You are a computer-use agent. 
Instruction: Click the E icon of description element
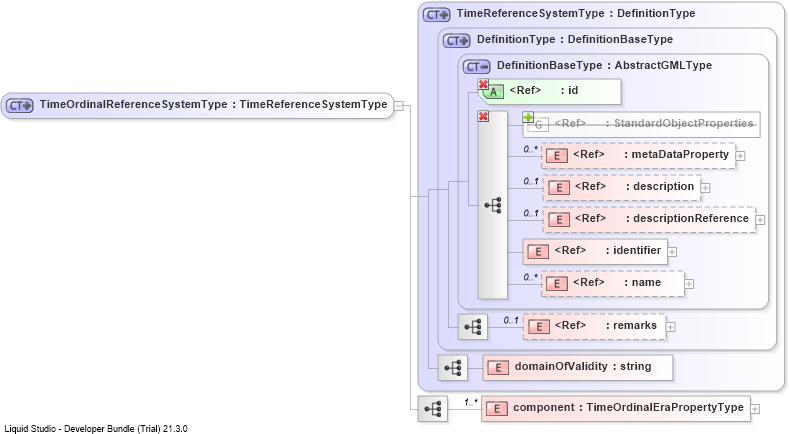559,188
